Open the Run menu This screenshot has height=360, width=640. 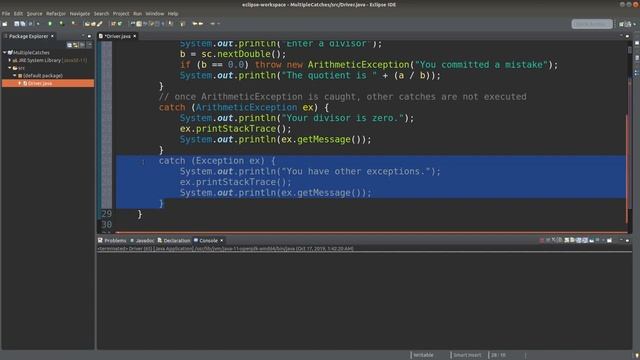pyautogui.click(x=138, y=13)
